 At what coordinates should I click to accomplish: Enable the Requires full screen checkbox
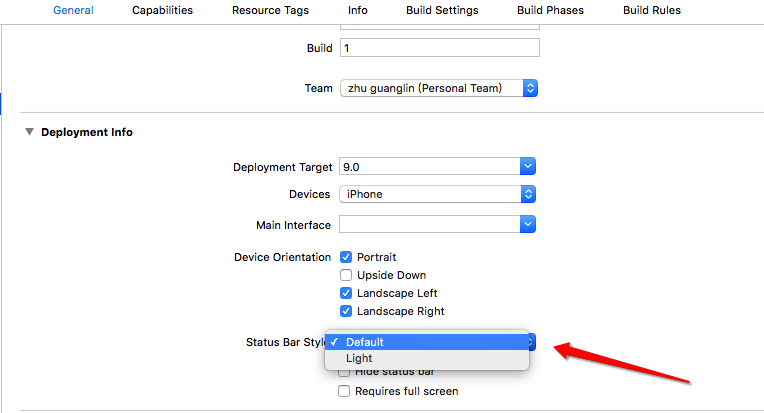pos(346,391)
